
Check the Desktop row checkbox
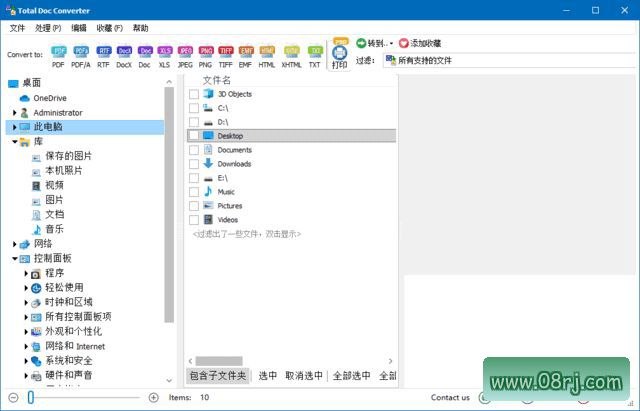[x=194, y=136]
